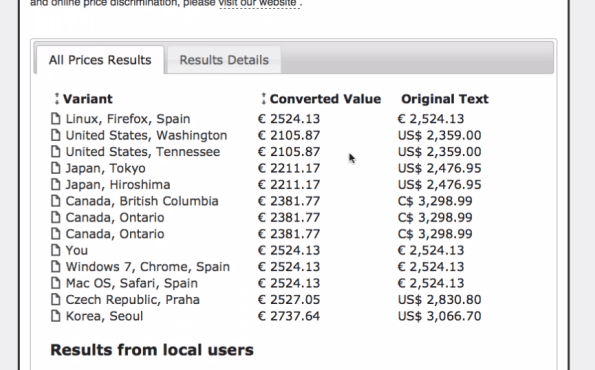
Task: Click document icon beside Mac OS, Safari, Spain
Action: 55,283
